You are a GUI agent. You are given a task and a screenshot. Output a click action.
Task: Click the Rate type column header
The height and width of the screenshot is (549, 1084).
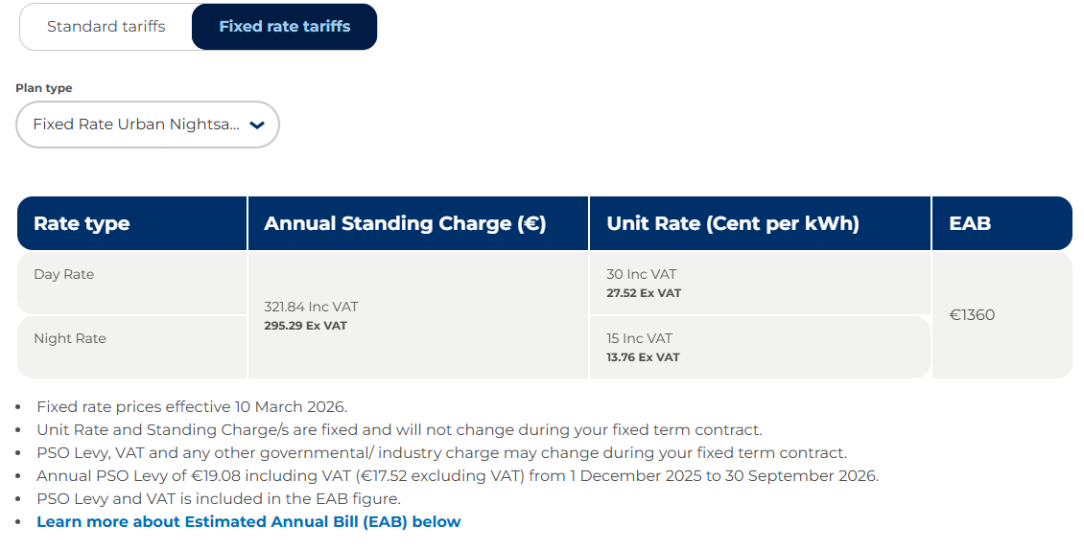click(82, 224)
